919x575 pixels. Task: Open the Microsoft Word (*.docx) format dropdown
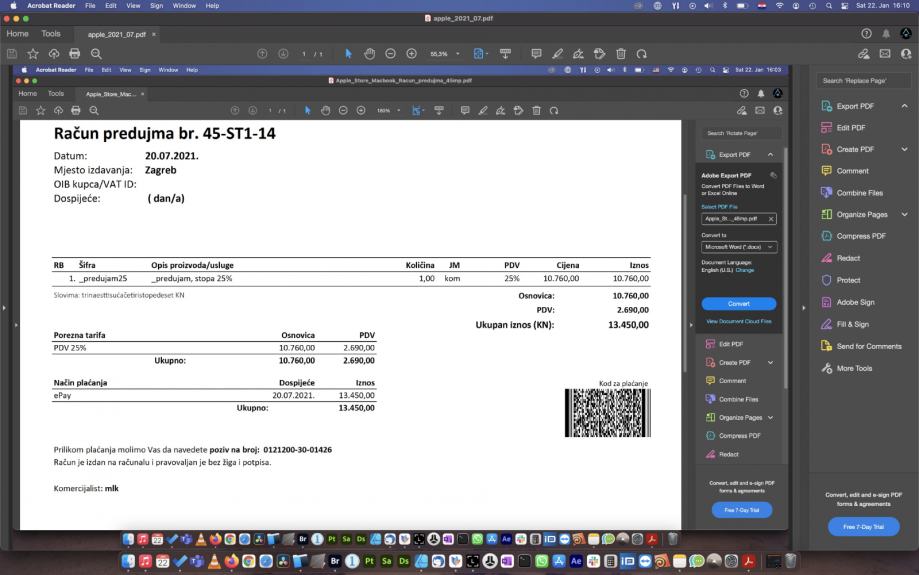click(739, 246)
